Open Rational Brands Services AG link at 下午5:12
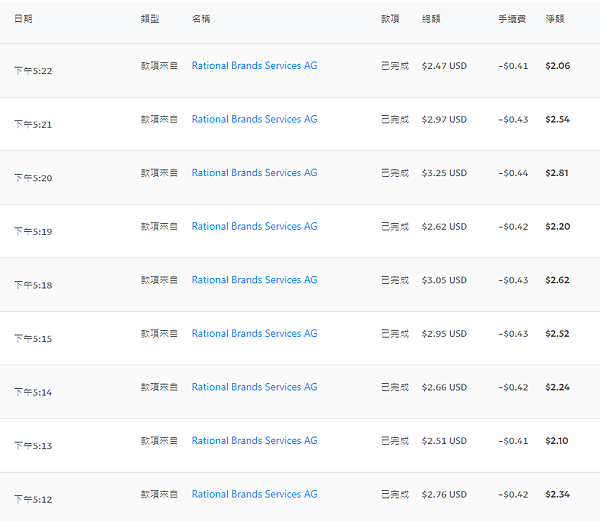This screenshot has height=521, width=600. pos(254,494)
